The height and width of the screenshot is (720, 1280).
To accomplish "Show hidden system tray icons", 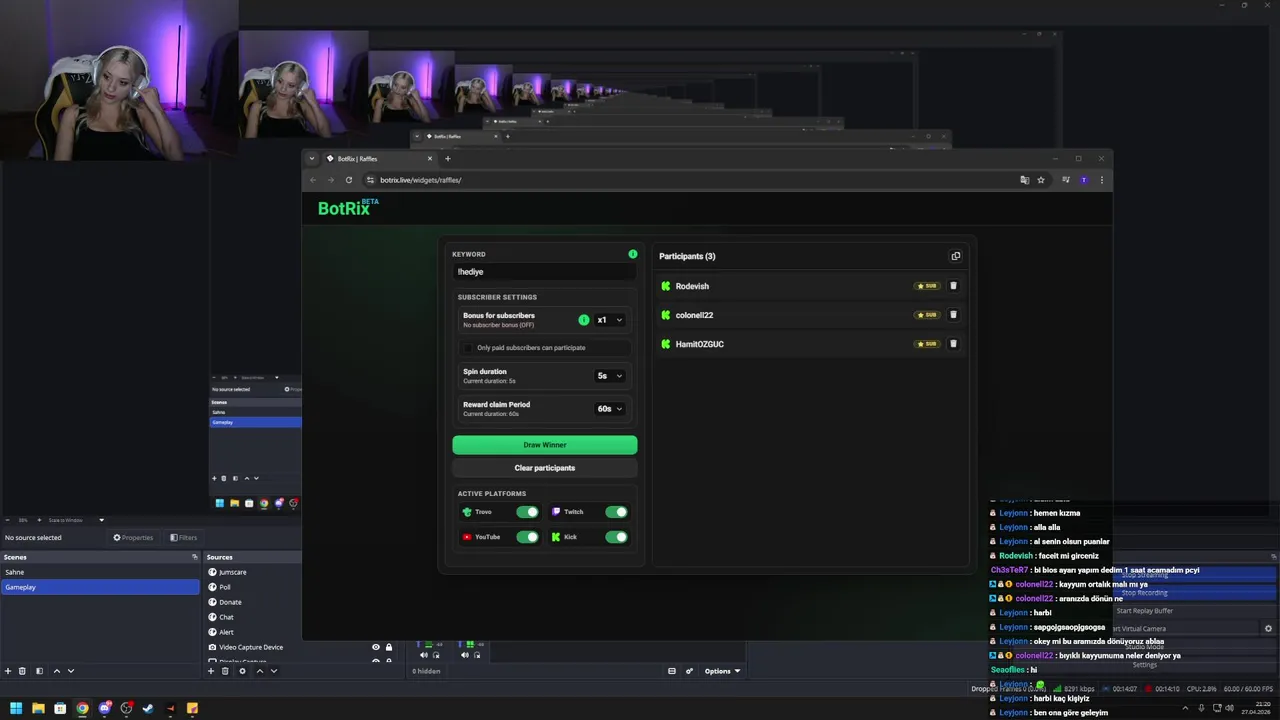I will (x=1186, y=708).
